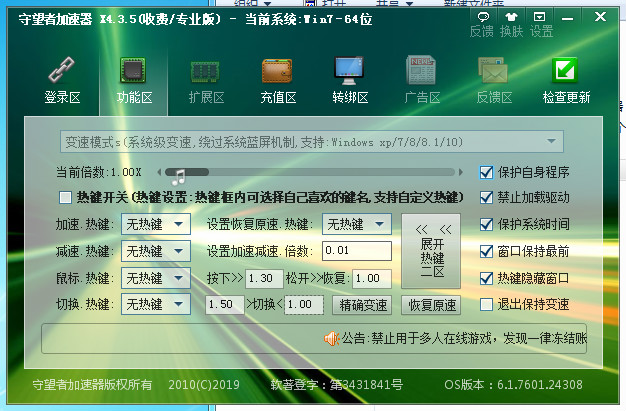Image resolution: width=626 pixels, height=411 pixels.
Task: Open the 变速模式 dropdown
Action: [x=312, y=141]
